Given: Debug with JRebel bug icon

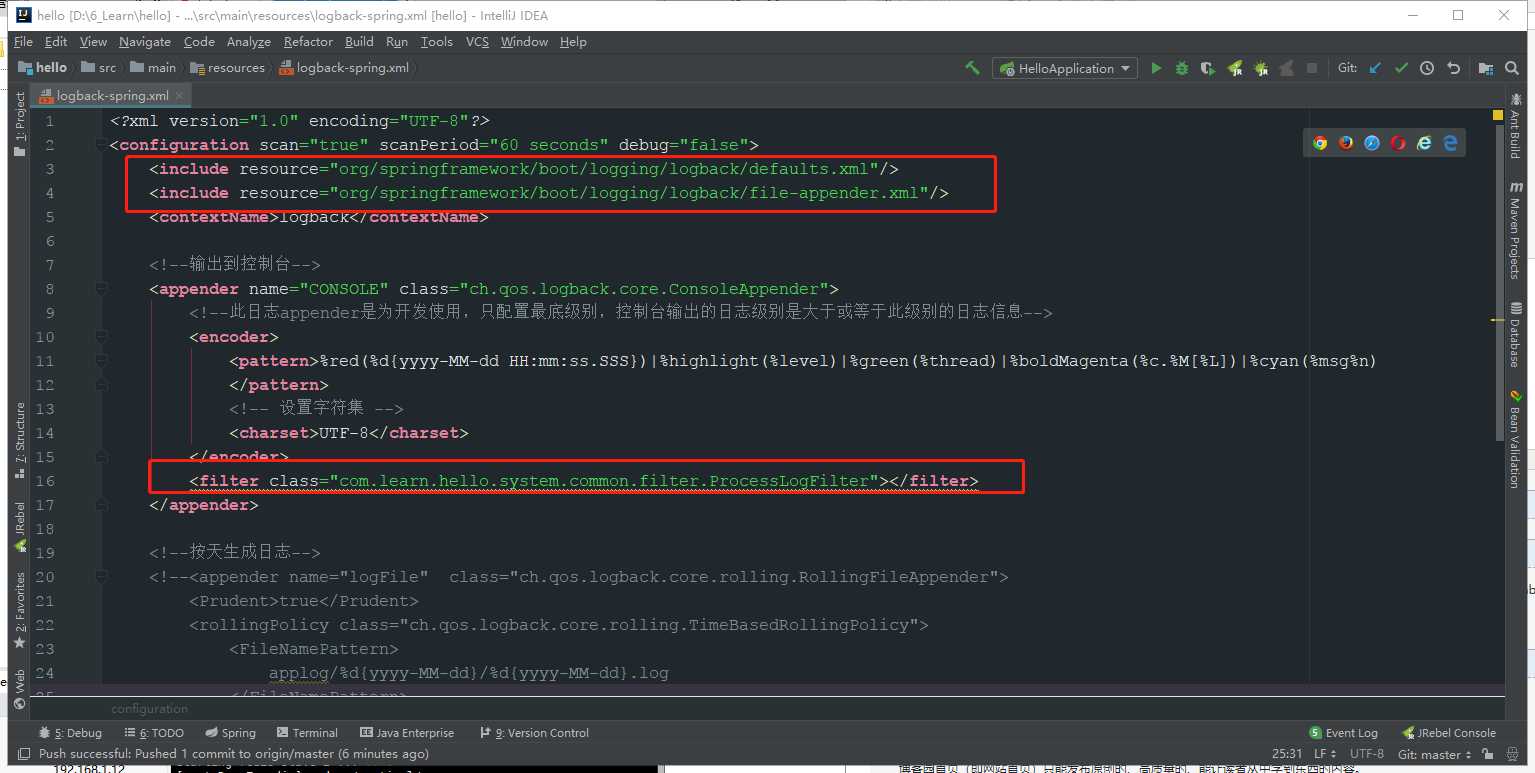Looking at the screenshot, I should 1261,68.
